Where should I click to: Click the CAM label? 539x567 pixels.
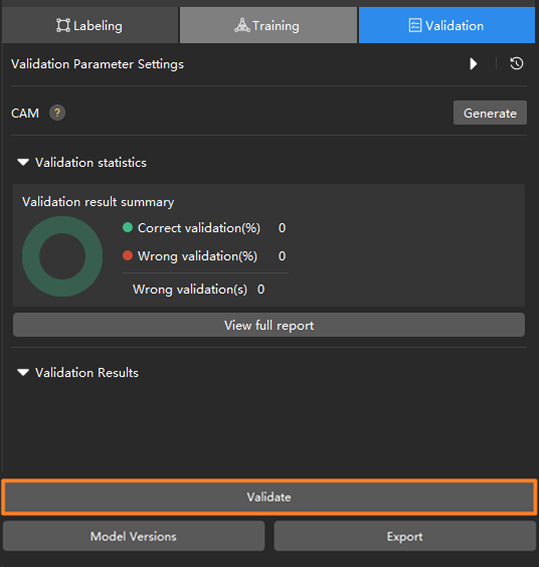coord(25,113)
